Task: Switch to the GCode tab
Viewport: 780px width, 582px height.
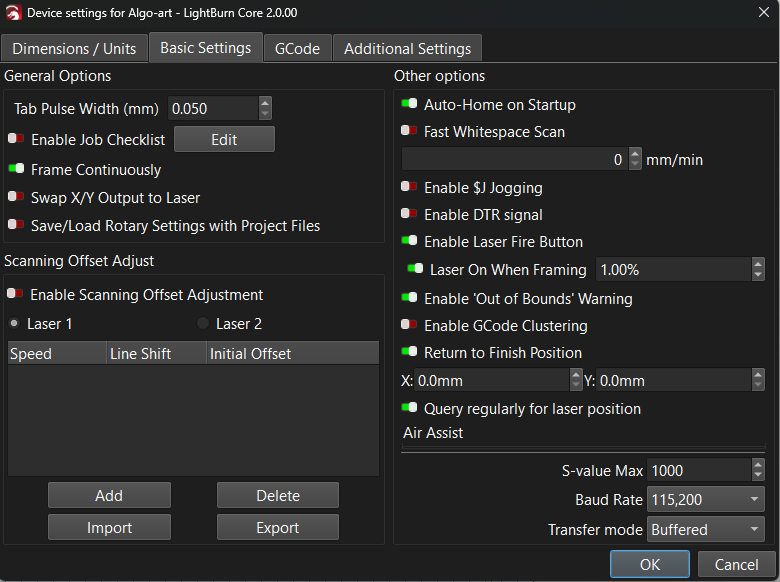Action: (x=297, y=48)
